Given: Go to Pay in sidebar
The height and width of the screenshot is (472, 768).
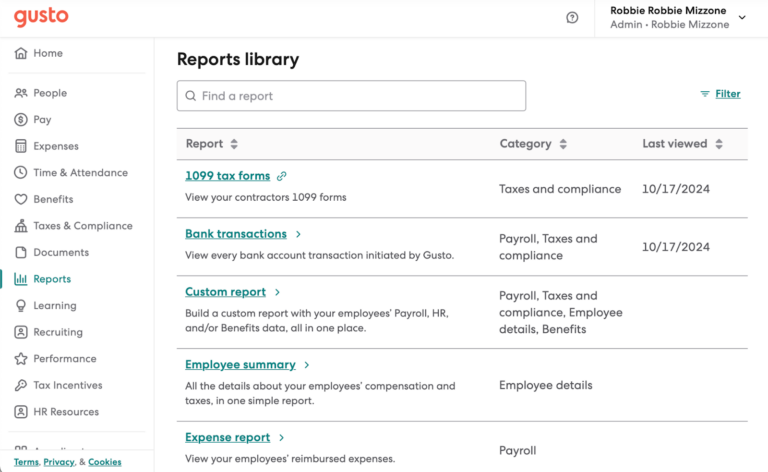Looking at the screenshot, I should 42,119.
